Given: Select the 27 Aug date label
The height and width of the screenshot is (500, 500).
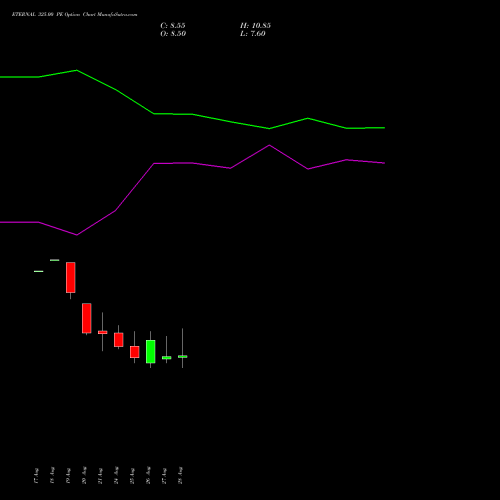Looking at the screenshot, I should pos(164,475).
